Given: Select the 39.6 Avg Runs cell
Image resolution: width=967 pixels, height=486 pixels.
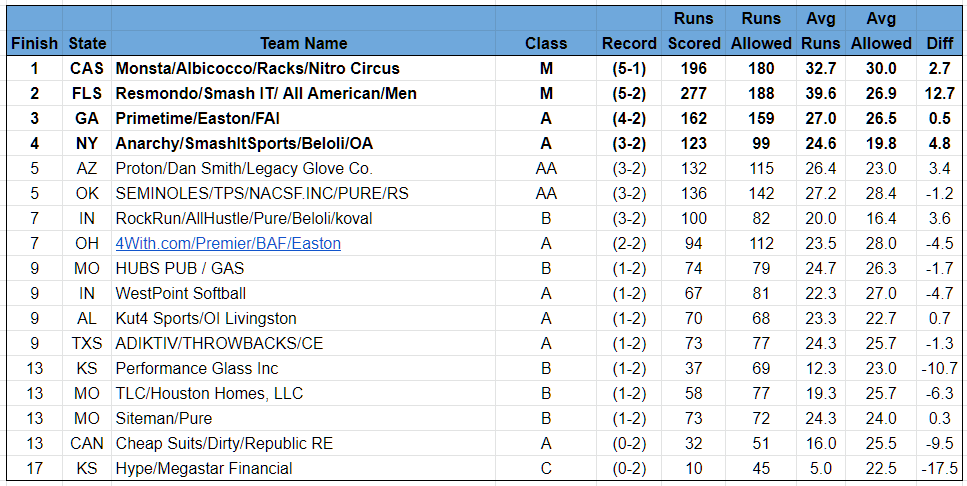Looking at the screenshot, I should [821, 93].
